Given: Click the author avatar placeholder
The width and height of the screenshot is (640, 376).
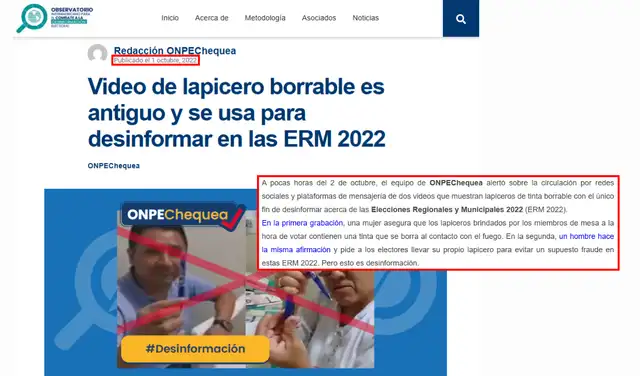Looking at the screenshot, I should click(97, 53).
